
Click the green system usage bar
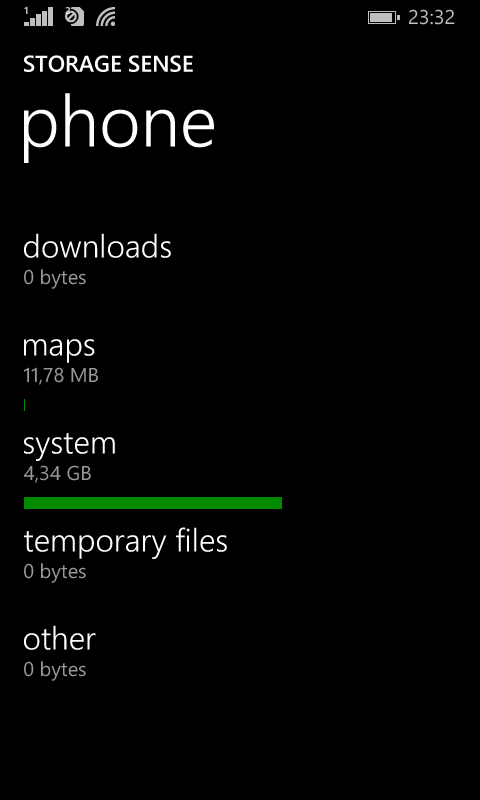click(153, 503)
